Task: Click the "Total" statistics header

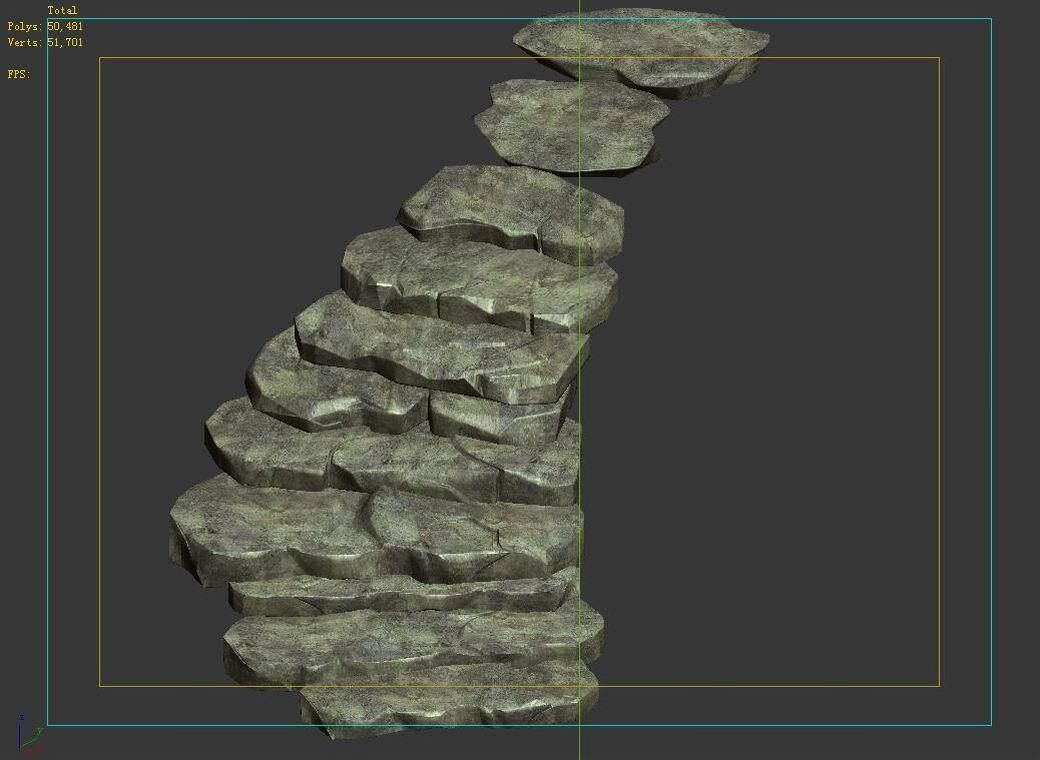Action: tap(62, 10)
